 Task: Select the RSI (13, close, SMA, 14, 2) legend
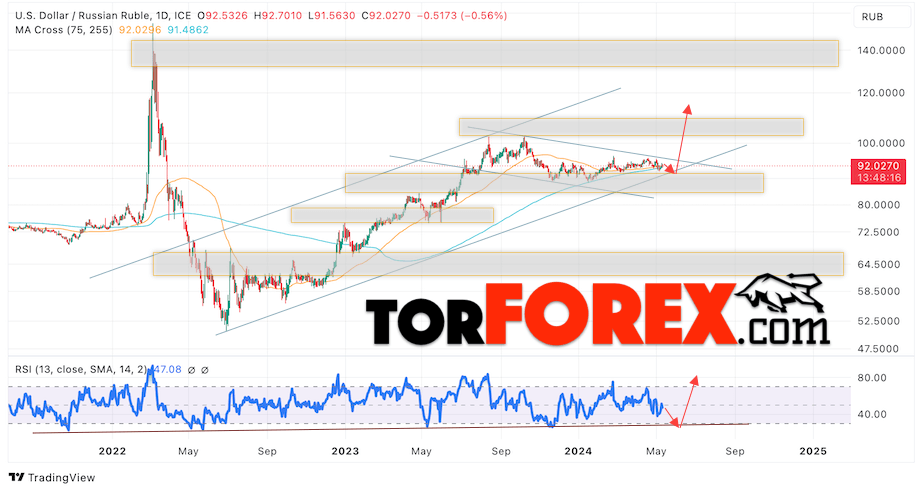point(81,370)
